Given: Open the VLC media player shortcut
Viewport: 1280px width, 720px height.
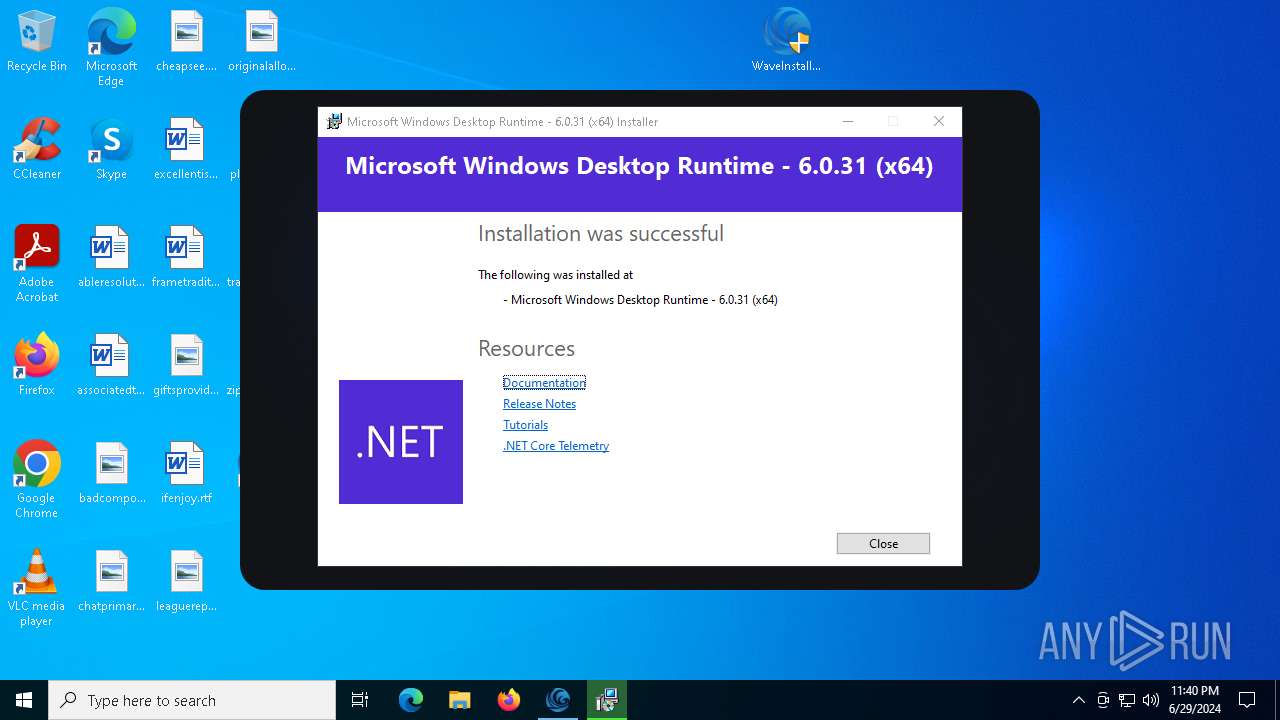Looking at the screenshot, I should (x=37, y=588).
